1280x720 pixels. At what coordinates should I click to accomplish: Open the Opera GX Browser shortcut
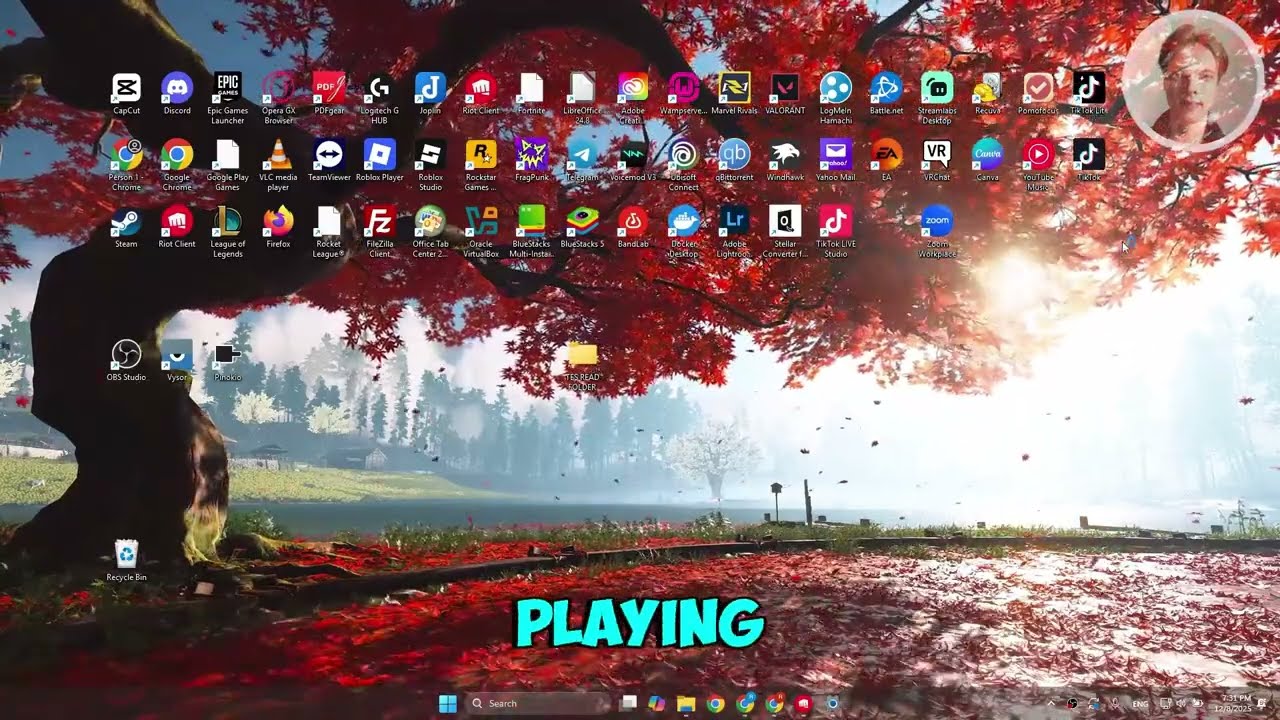click(x=278, y=88)
